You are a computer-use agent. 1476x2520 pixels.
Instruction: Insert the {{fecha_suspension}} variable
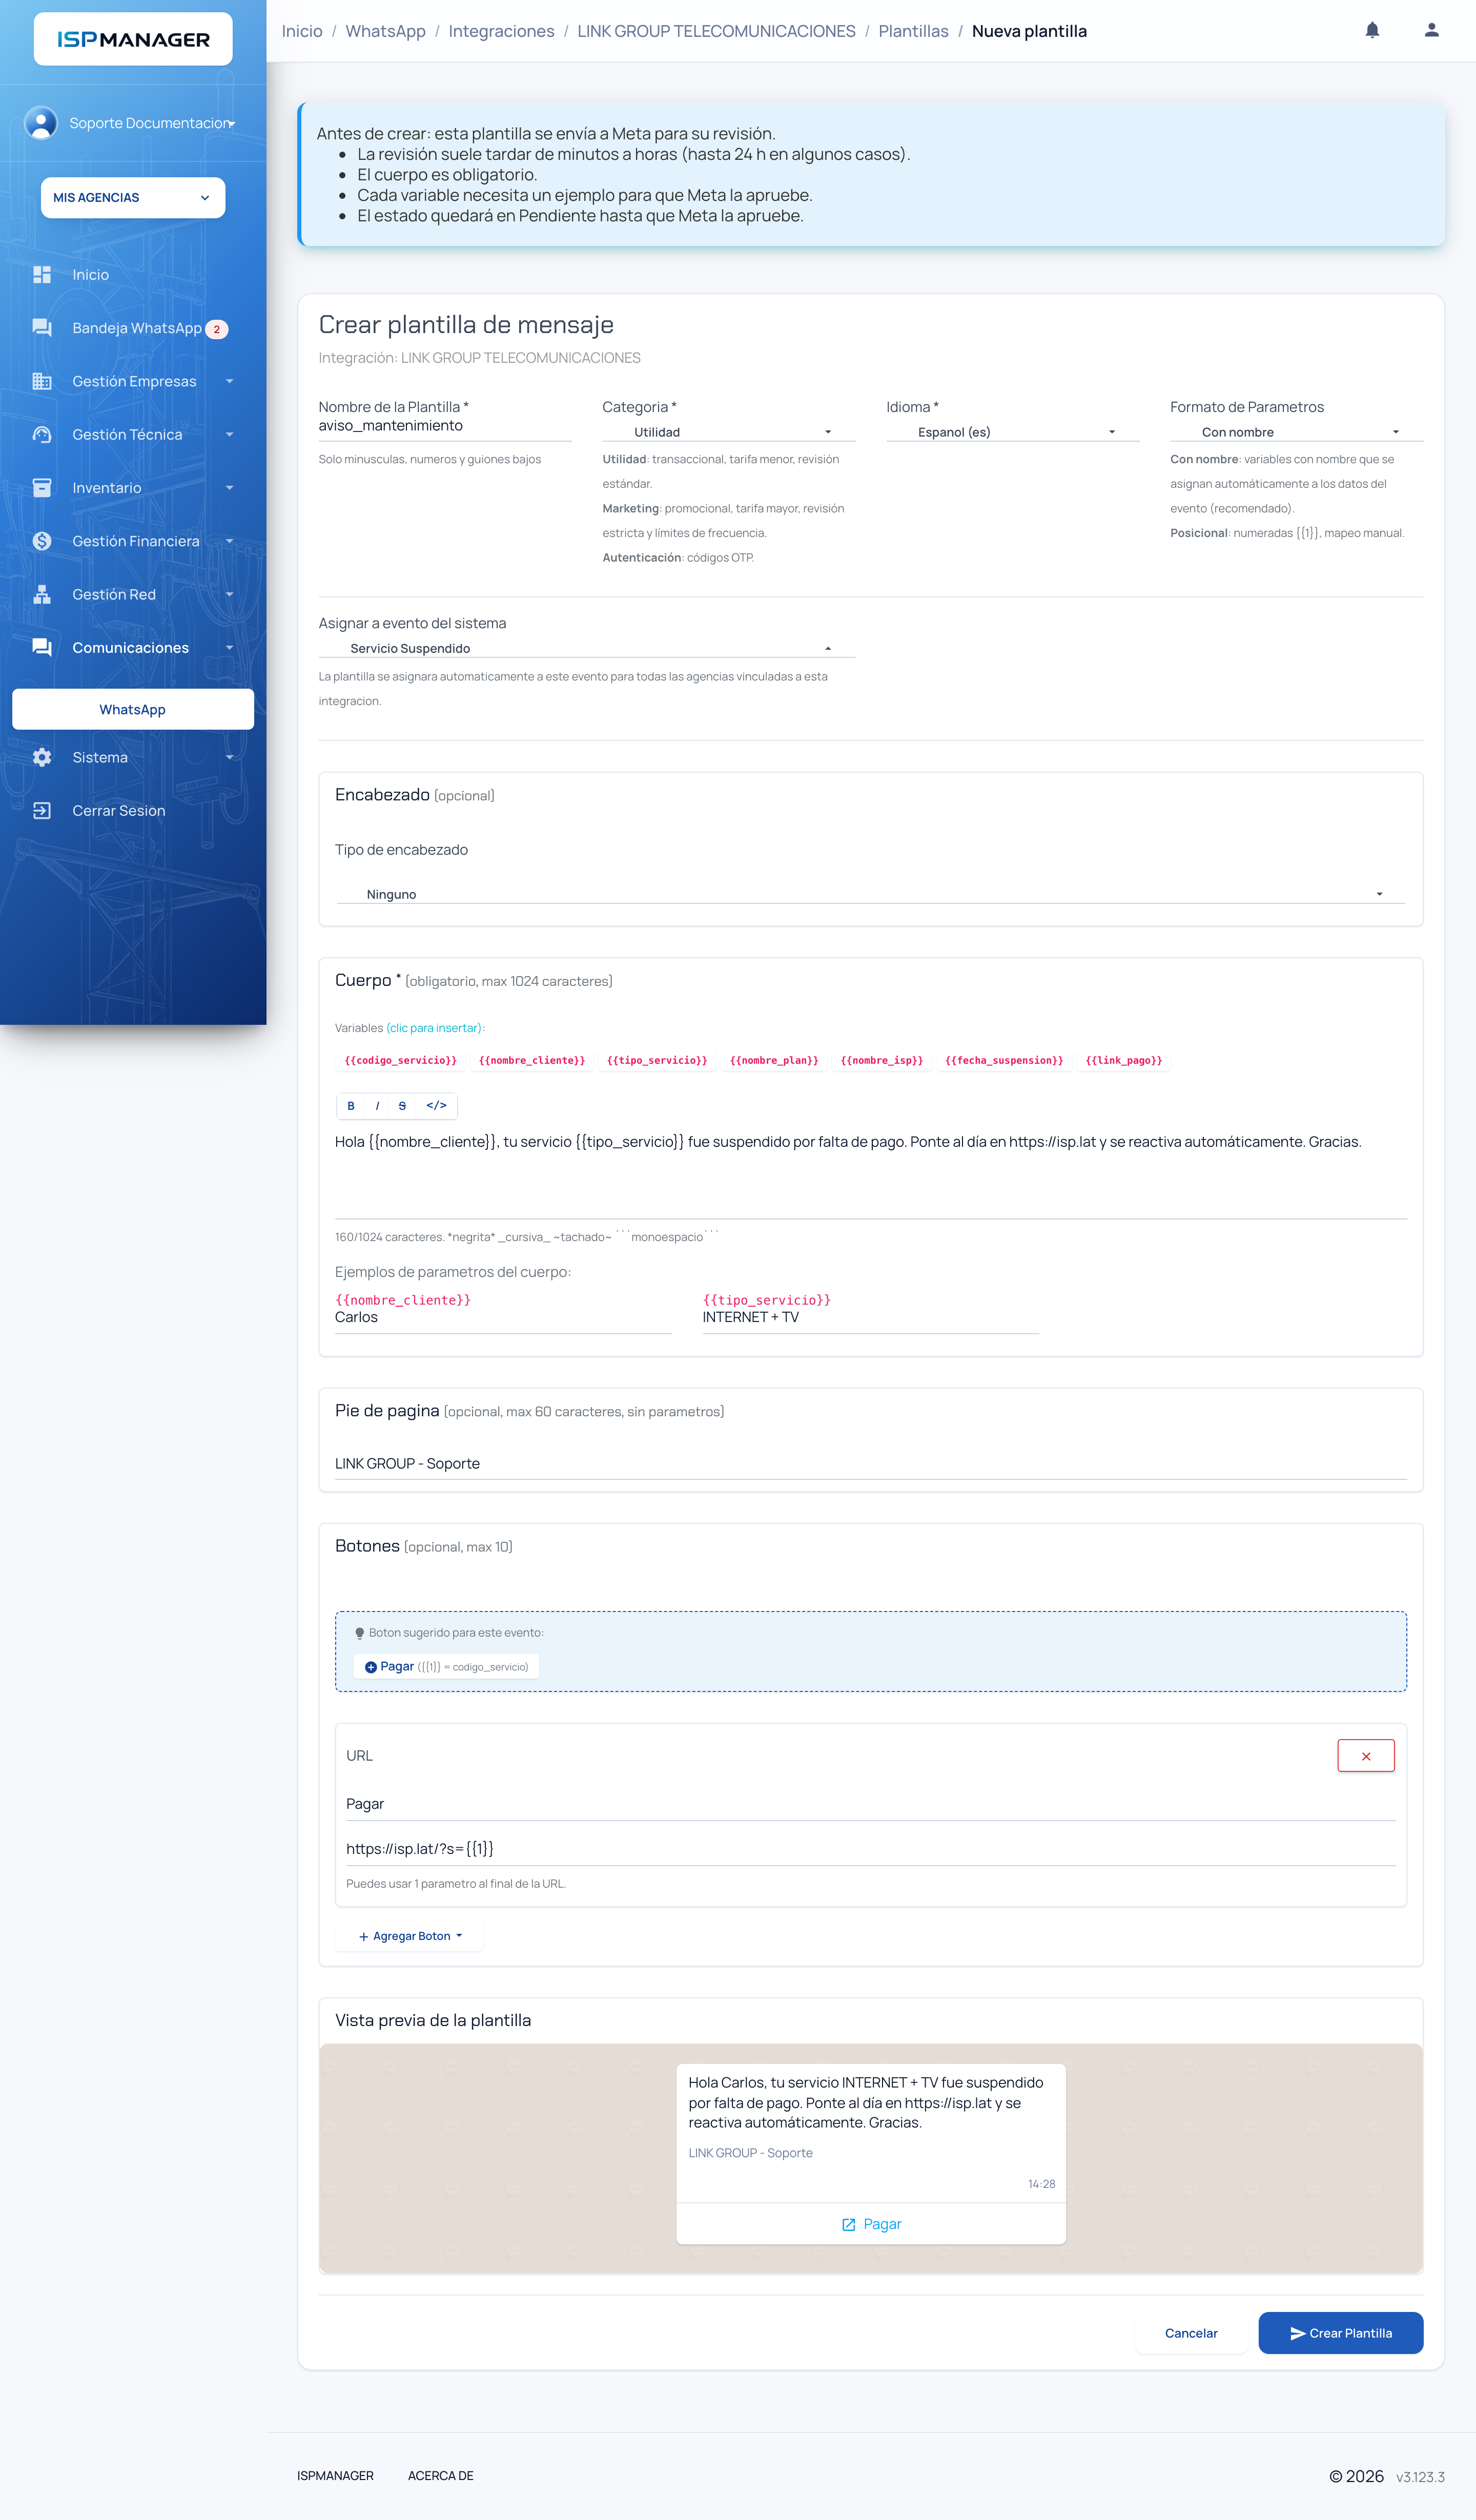click(1004, 1060)
